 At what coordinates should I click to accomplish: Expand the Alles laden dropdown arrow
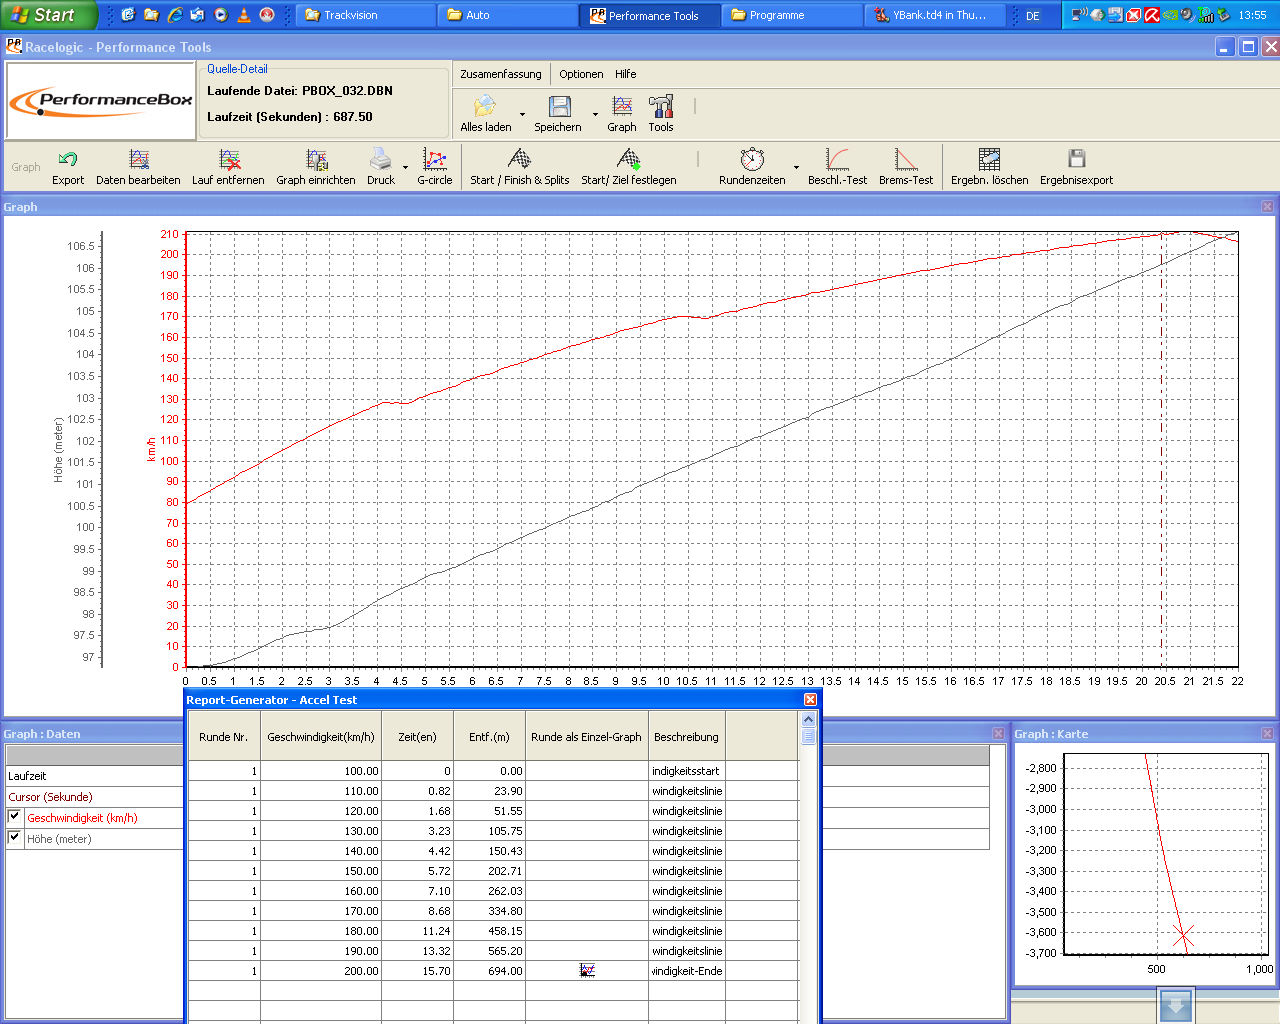[x=522, y=114]
